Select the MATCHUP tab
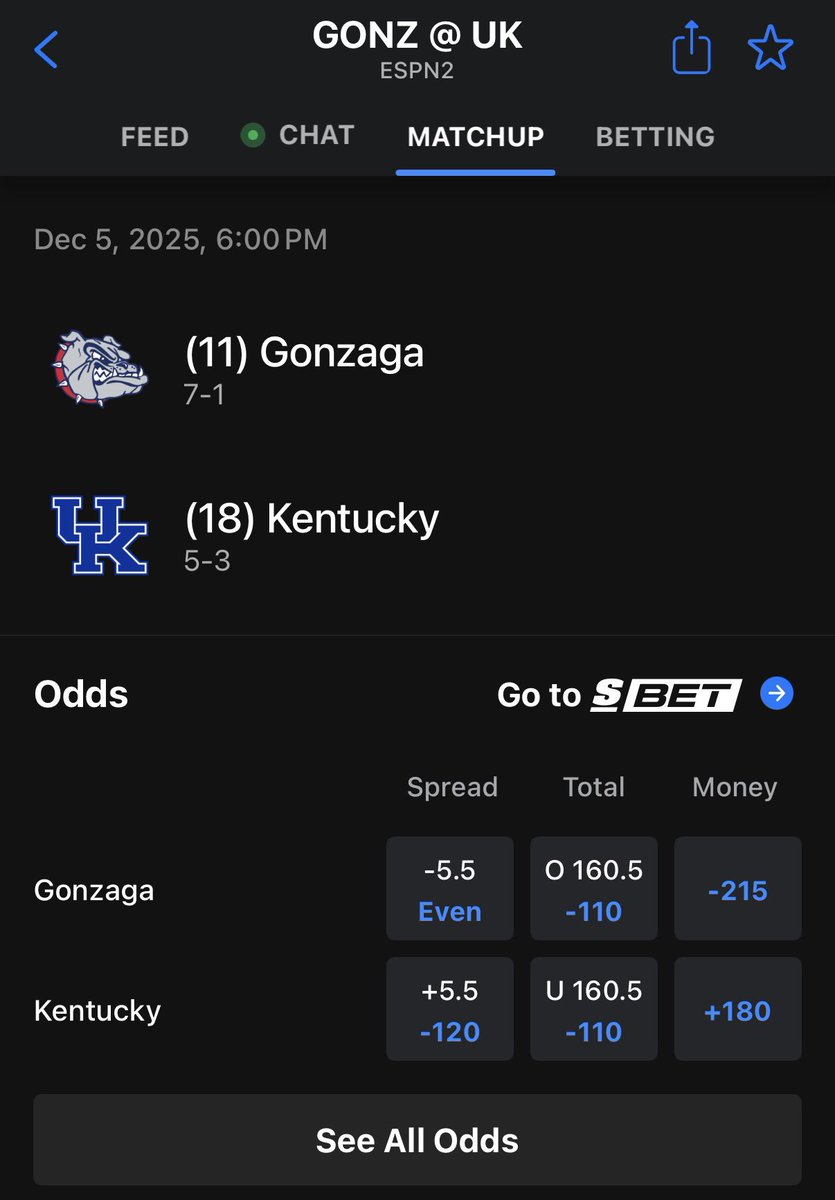The height and width of the screenshot is (1200, 835). pos(476,136)
